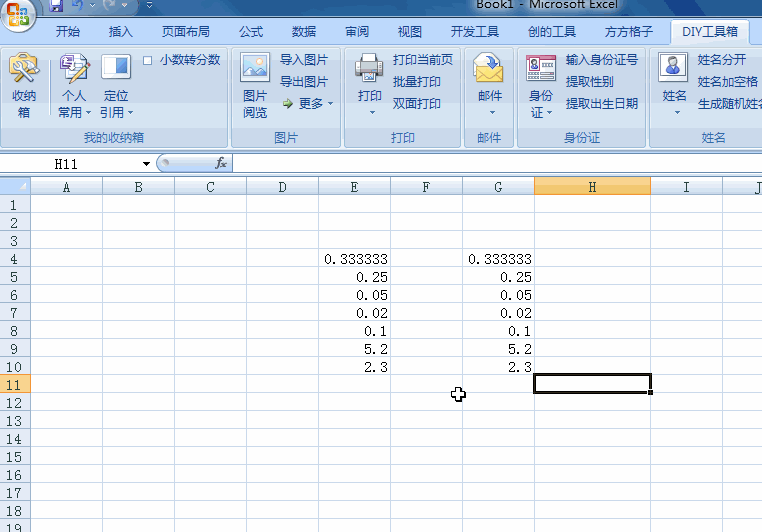Click 批量打印 batch print button
The height and width of the screenshot is (532, 762).
point(416,82)
